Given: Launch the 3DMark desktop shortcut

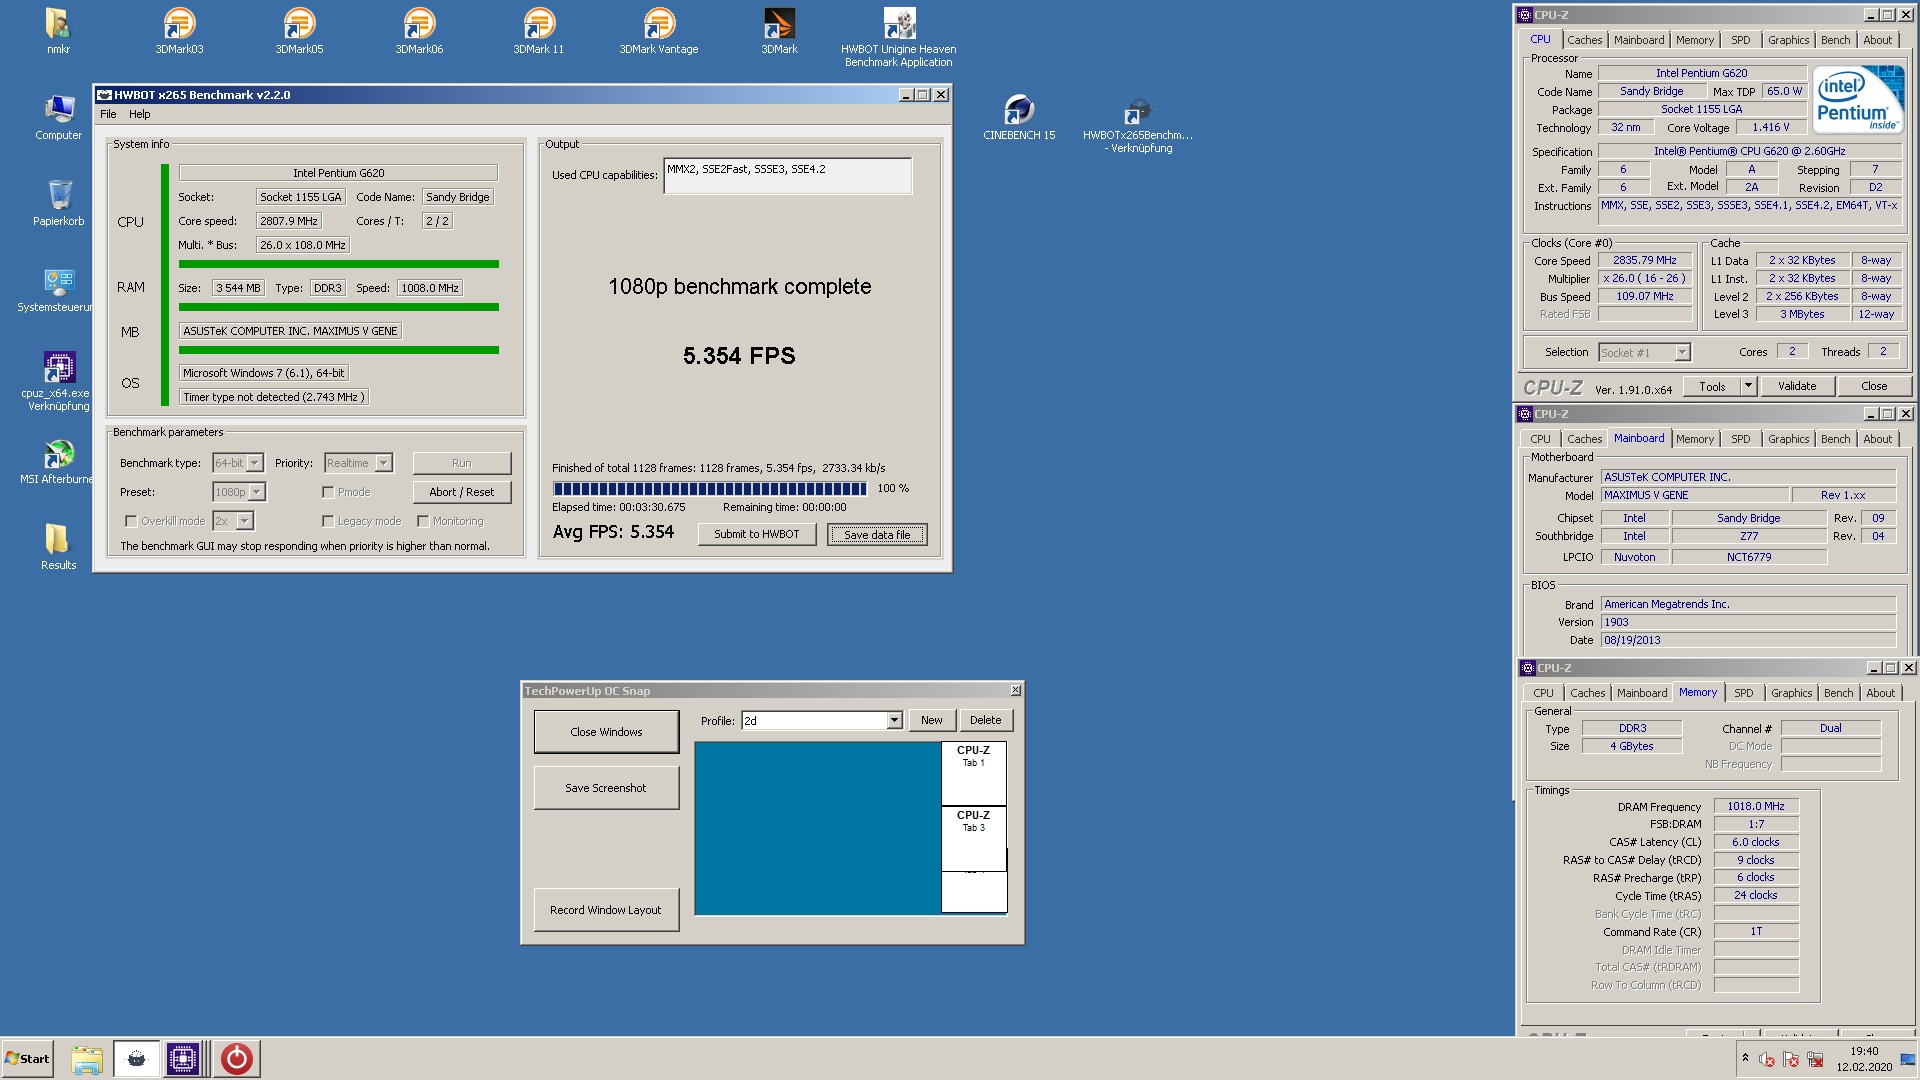Looking at the screenshot, I should (x=779, y=31).
